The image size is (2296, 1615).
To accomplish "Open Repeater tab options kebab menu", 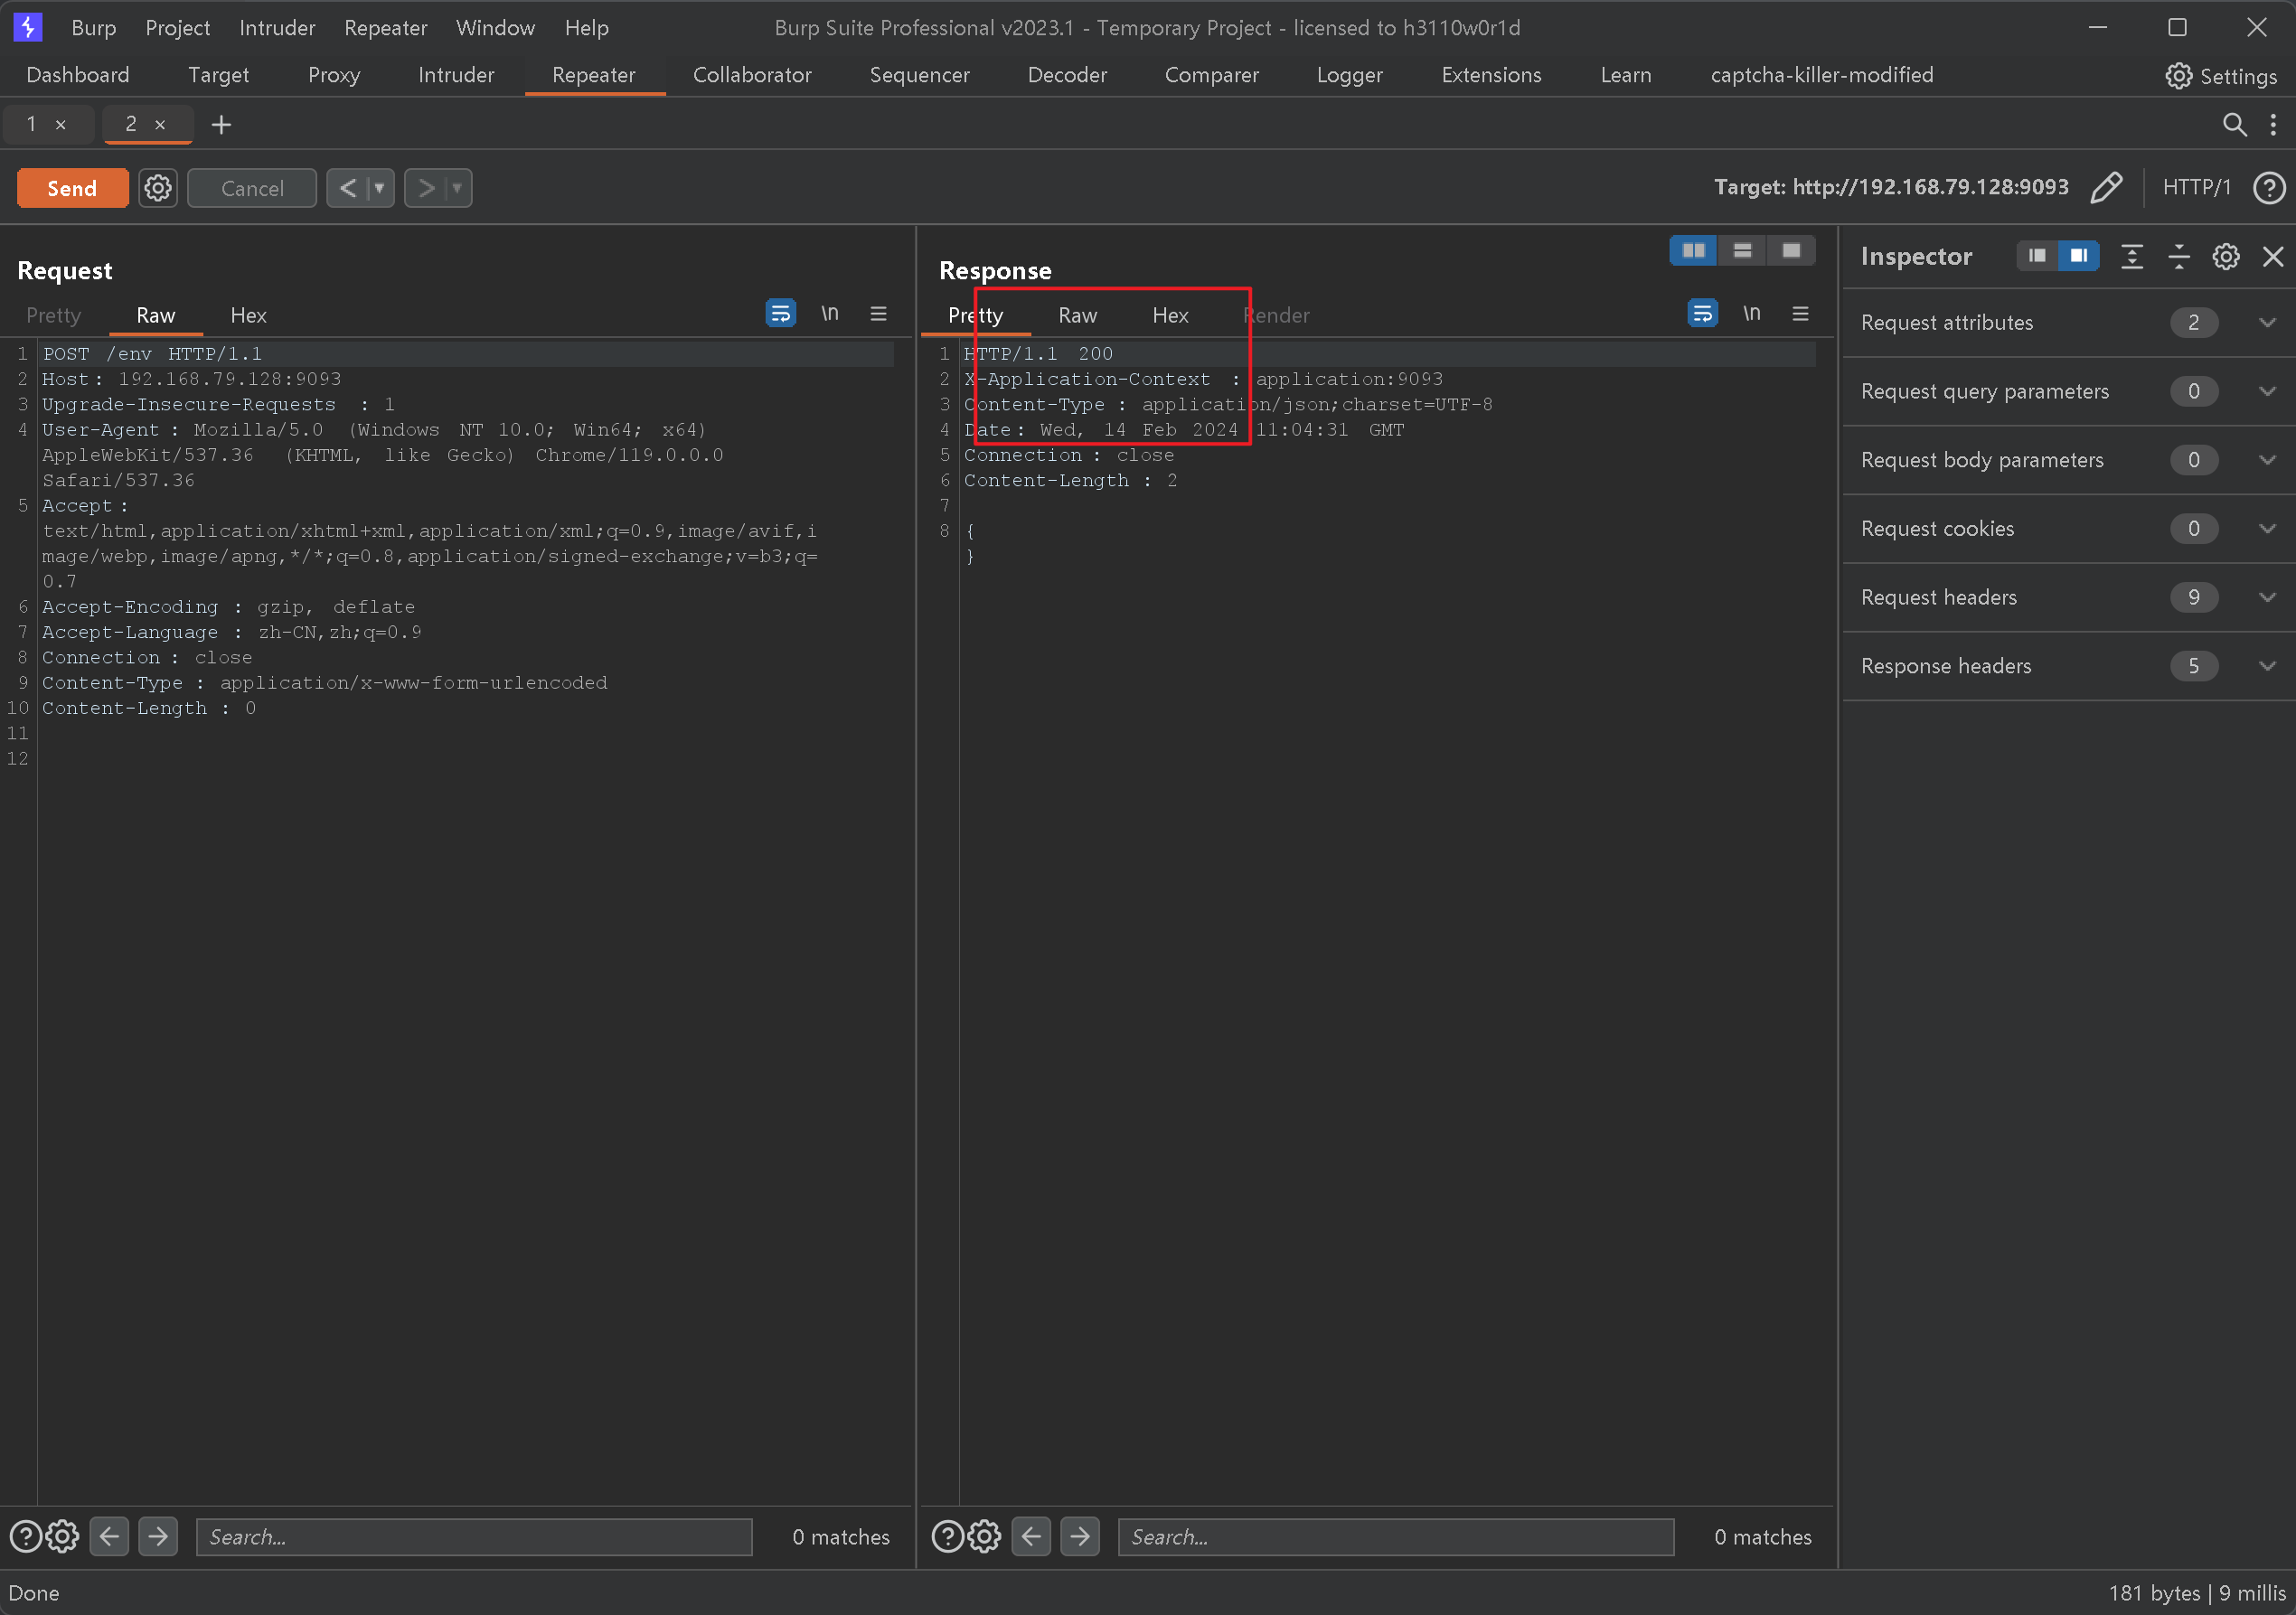I will 2273,124.
